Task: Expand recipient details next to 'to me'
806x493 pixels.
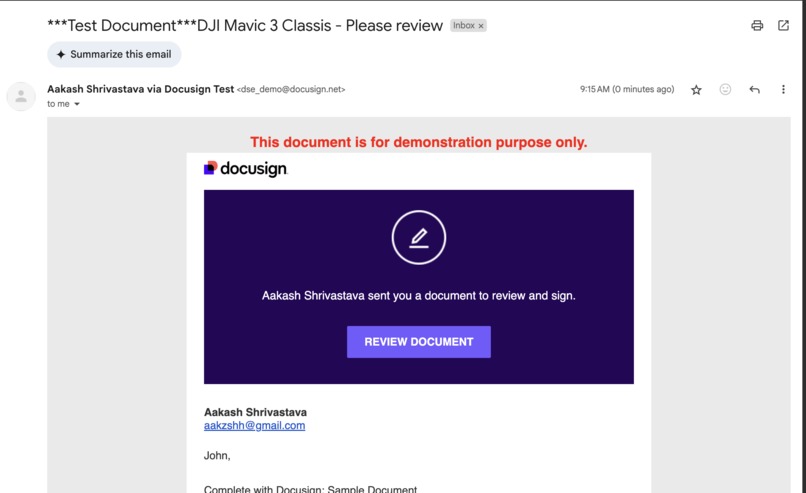Action: (x=77, y=104)
